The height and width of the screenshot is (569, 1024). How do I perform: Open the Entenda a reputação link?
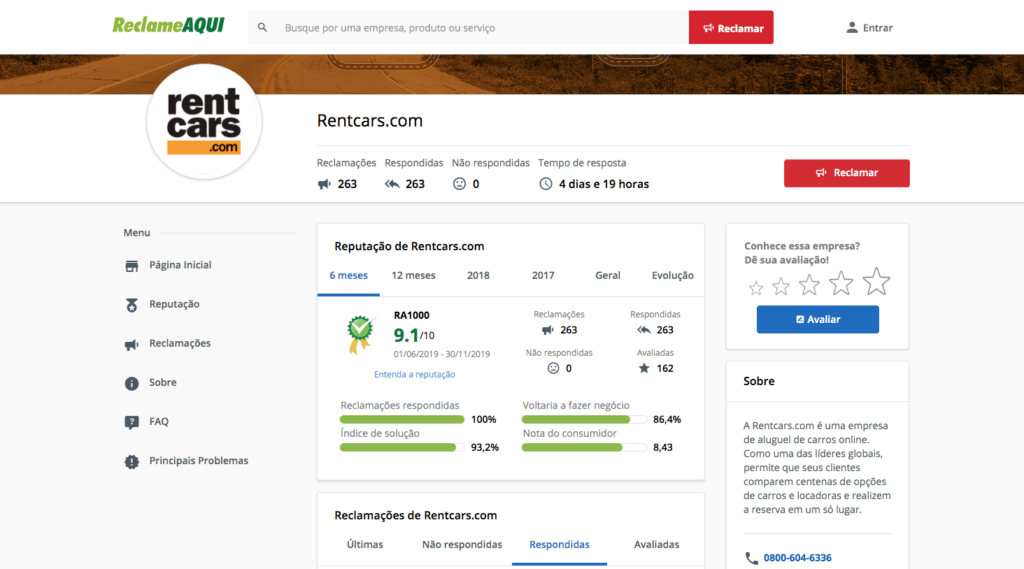415,375
